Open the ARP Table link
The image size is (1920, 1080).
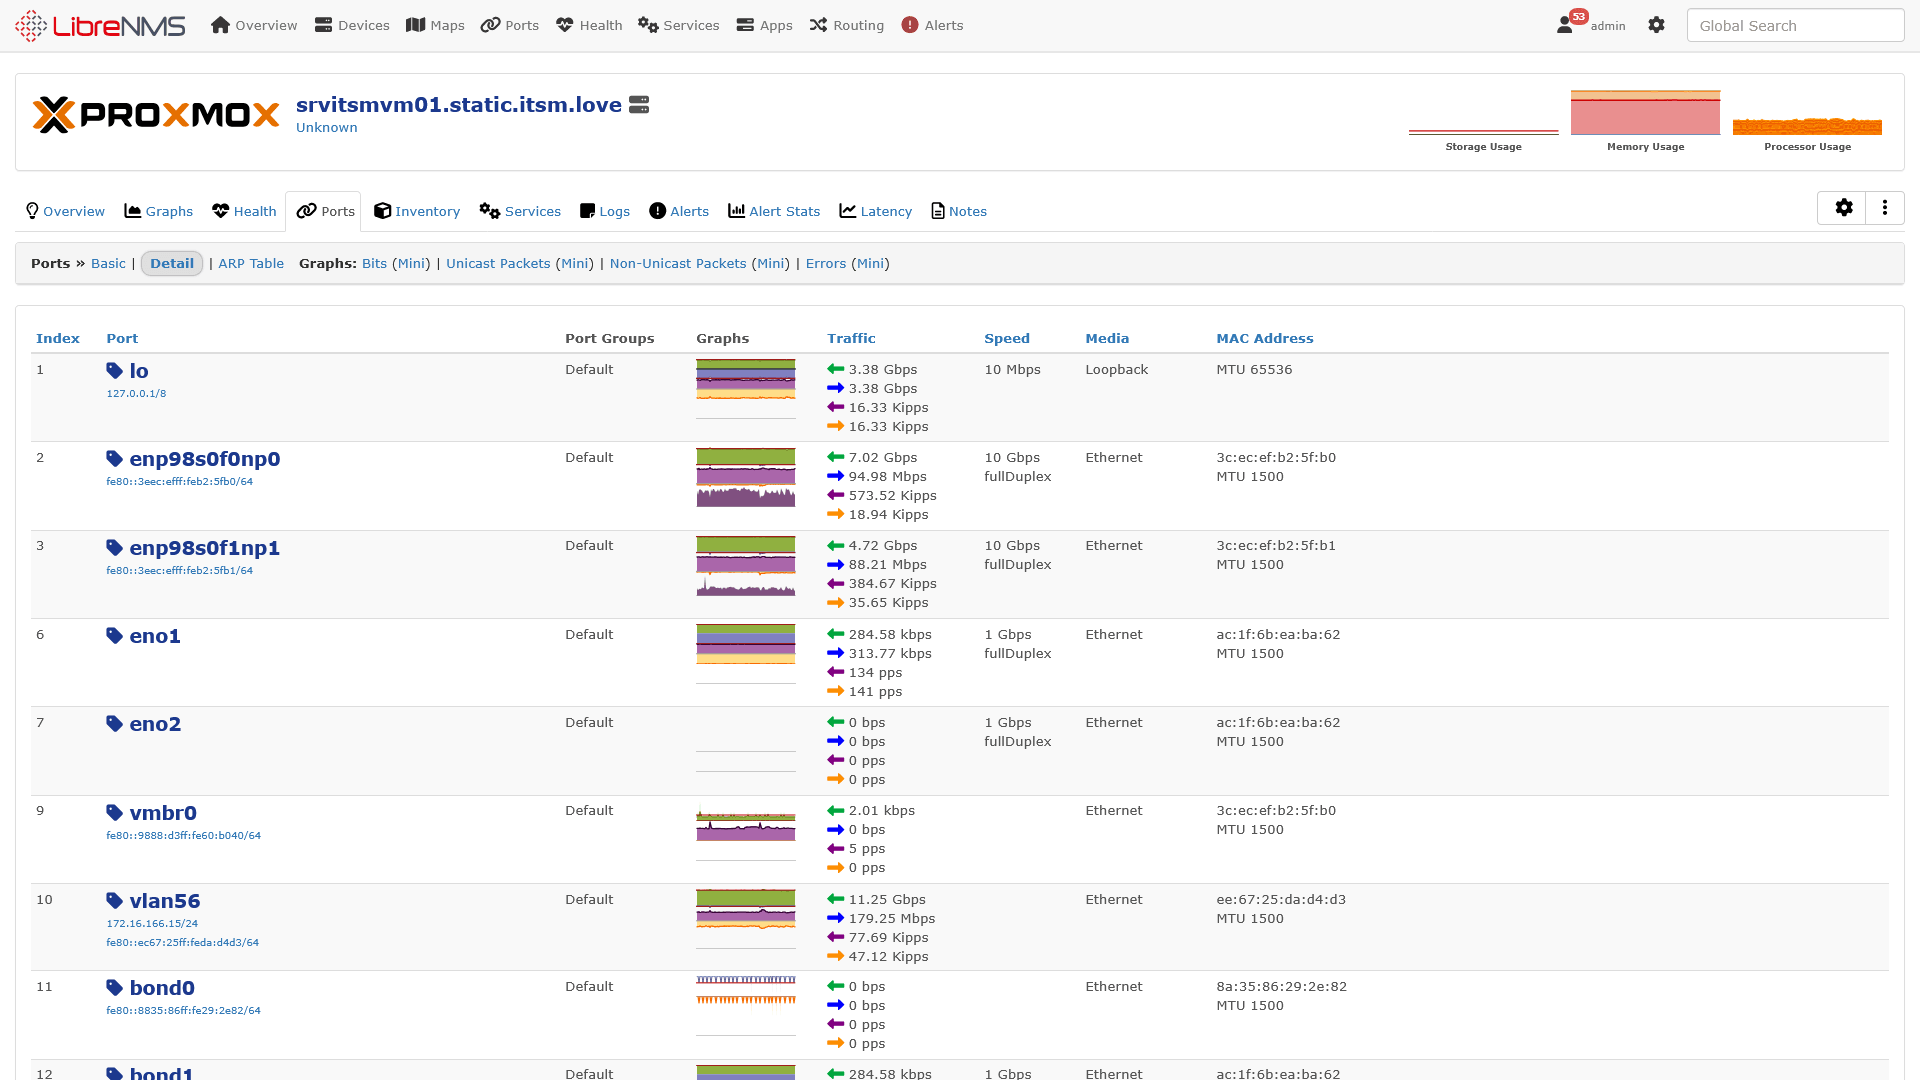click(251, 264)
